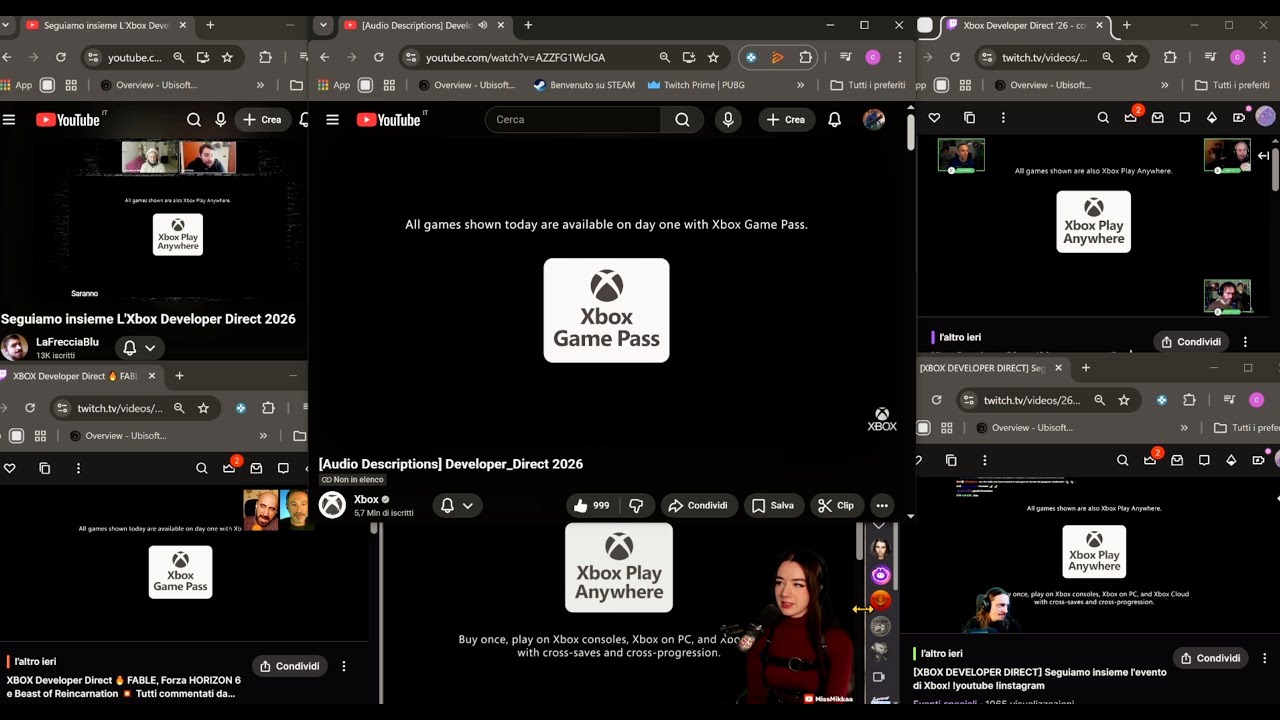Open Twitch search icon in bottom-left FABLE window

202,468
